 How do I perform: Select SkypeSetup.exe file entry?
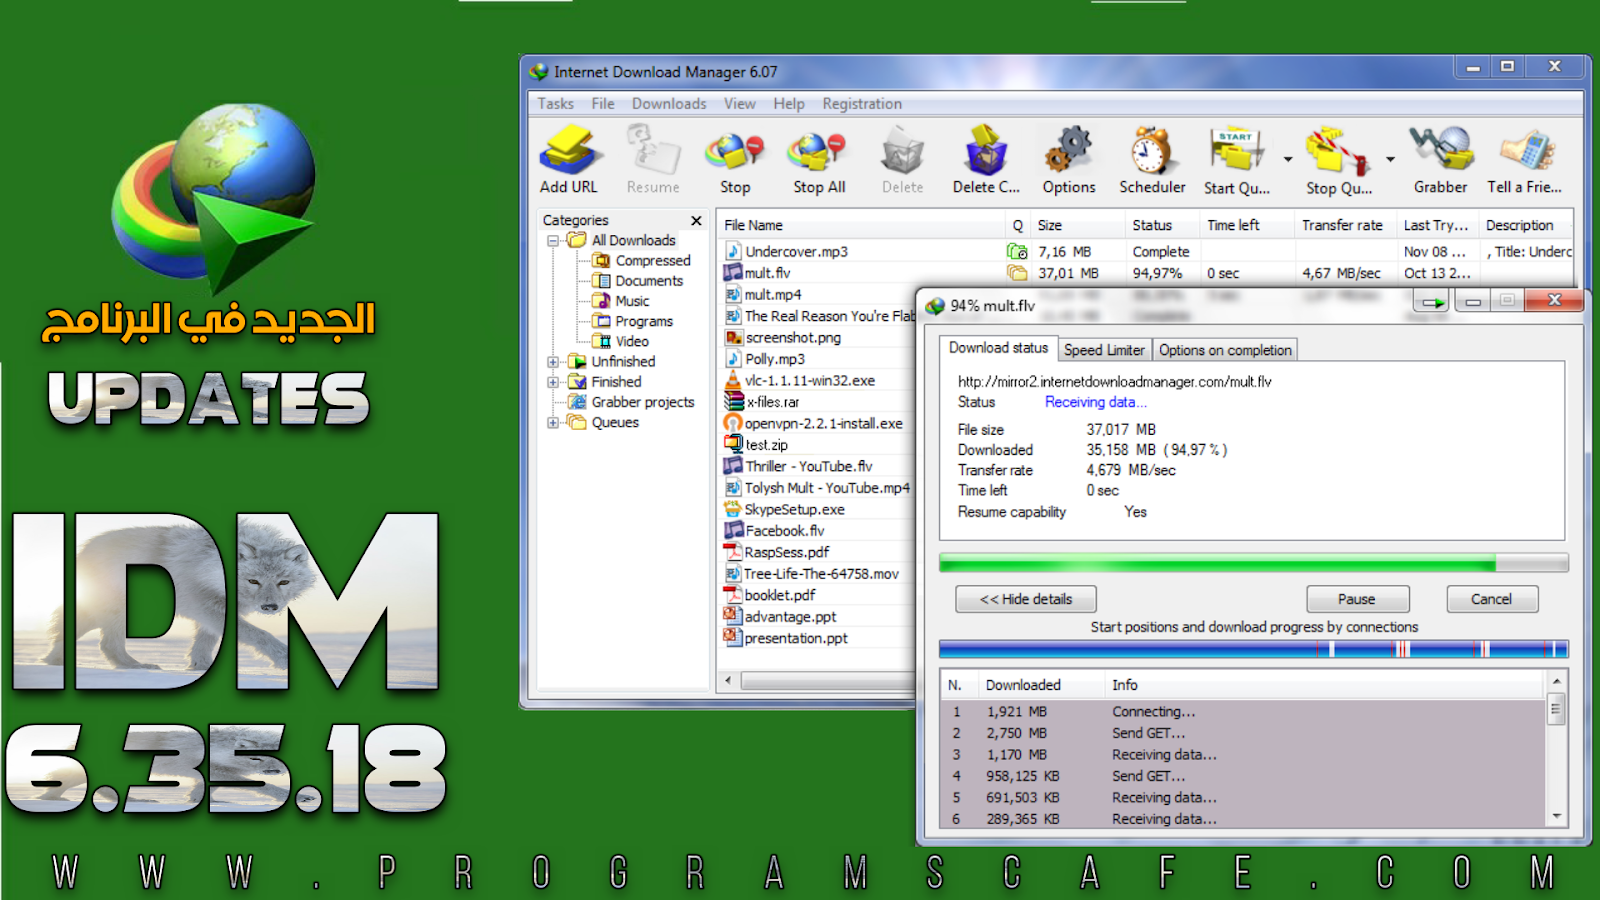[784, 509]
